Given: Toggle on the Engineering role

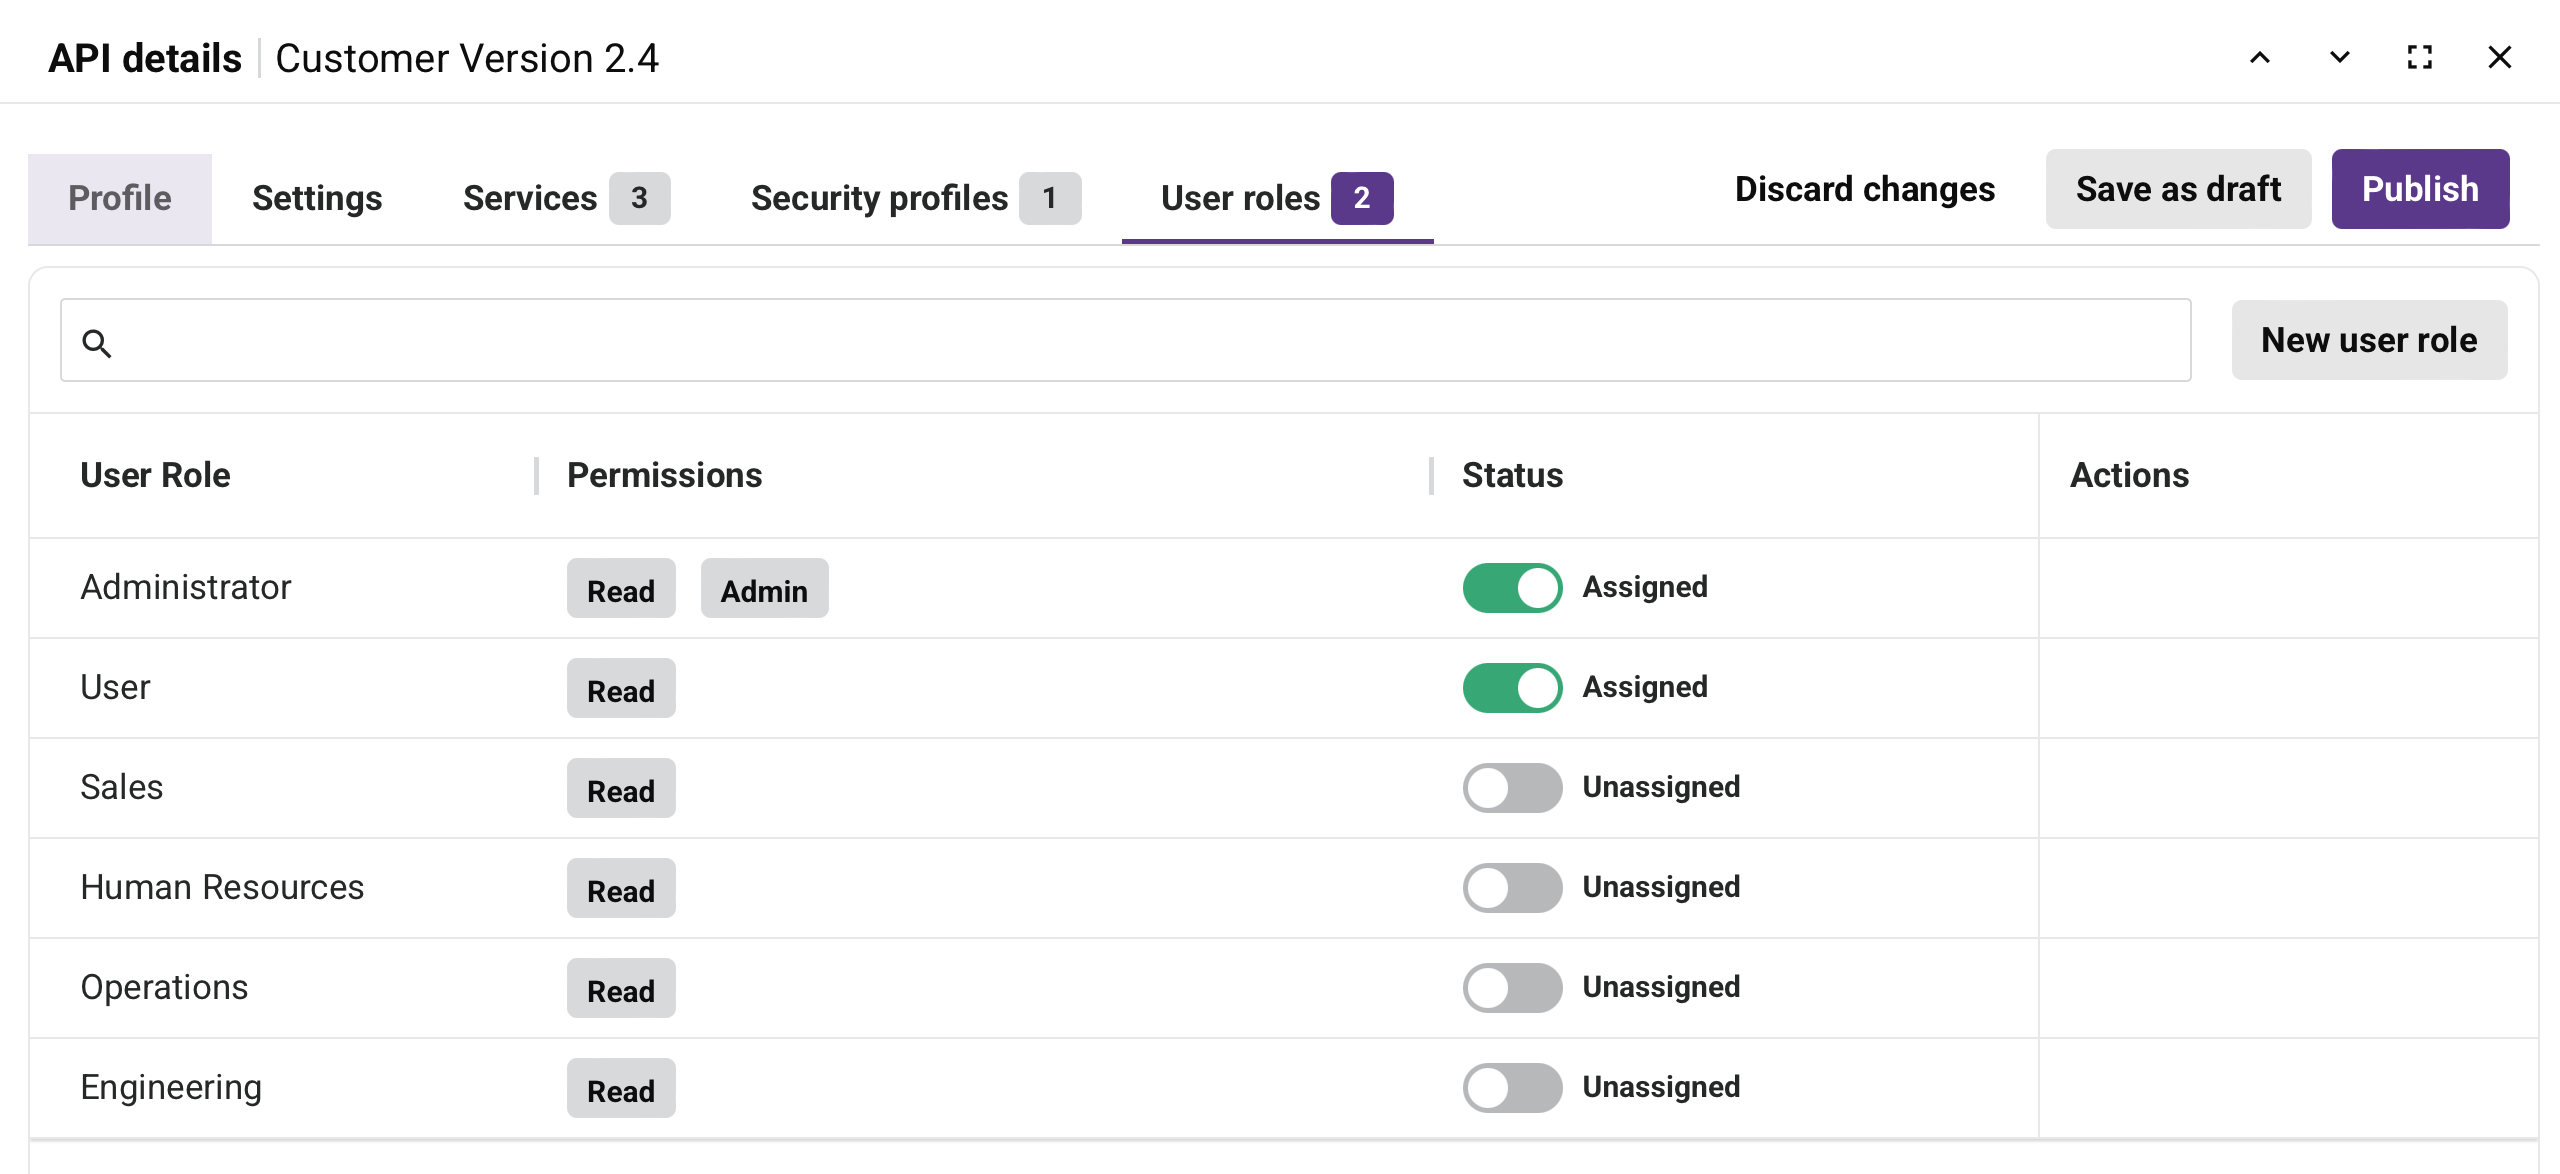Looking at the screenshot, I should (x=1511, y=1088).
